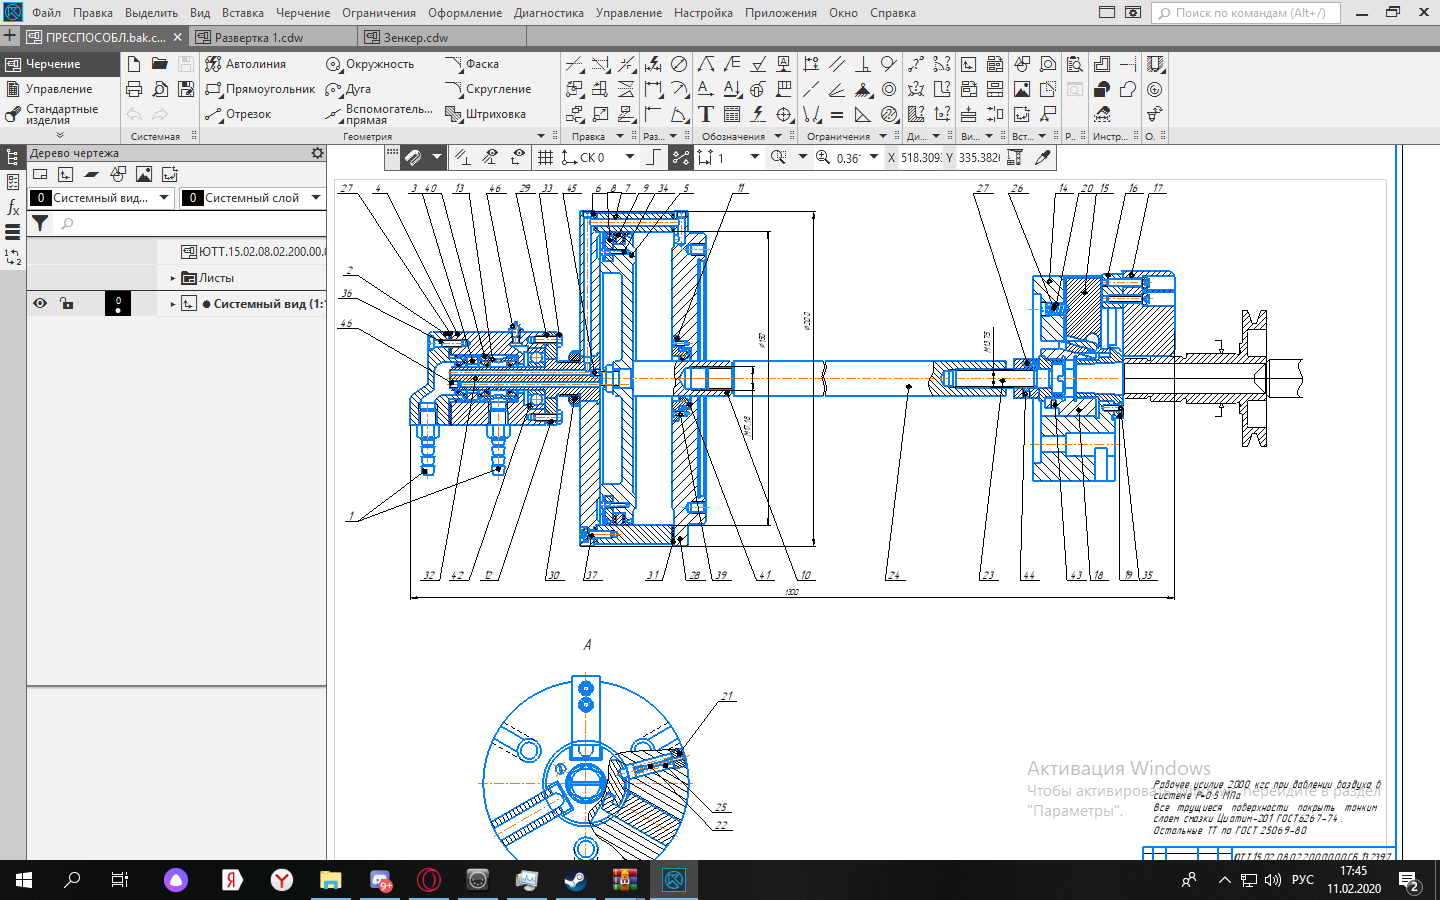Pick the Штриховка hatch tool
The height and width of the screenshot is (900, 1440).
click(486, 114)
